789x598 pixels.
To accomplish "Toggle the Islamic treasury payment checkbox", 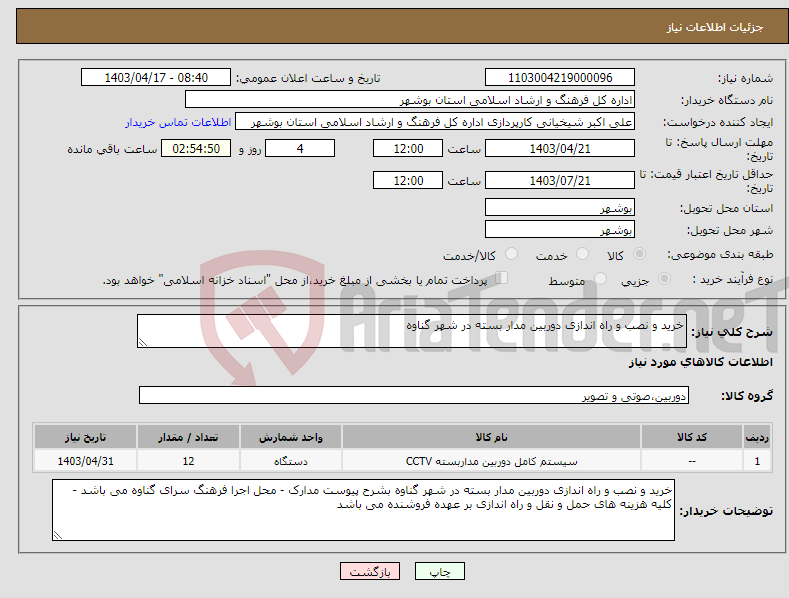I will pyautogui.click(x=502, y=278).
